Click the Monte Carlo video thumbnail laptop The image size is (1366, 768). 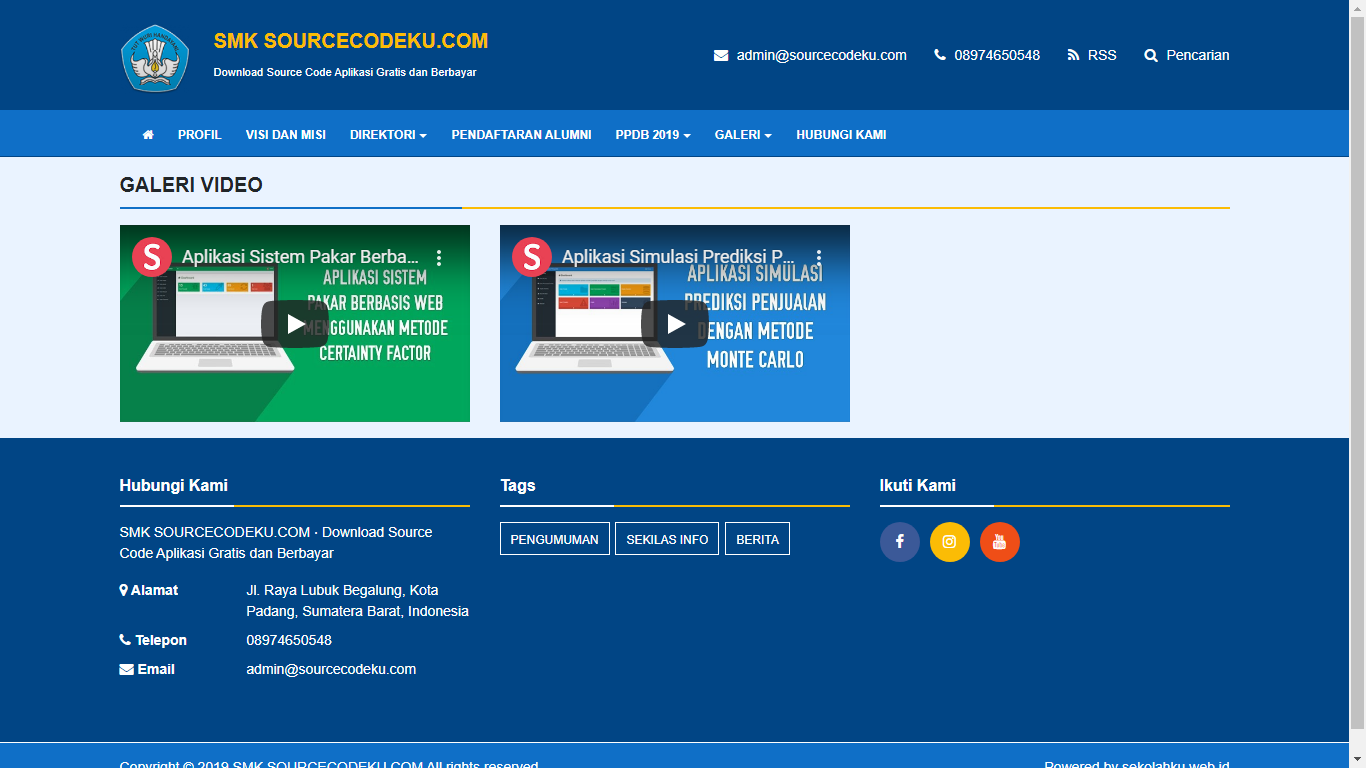pyautogui.click(x=596, y=318)
